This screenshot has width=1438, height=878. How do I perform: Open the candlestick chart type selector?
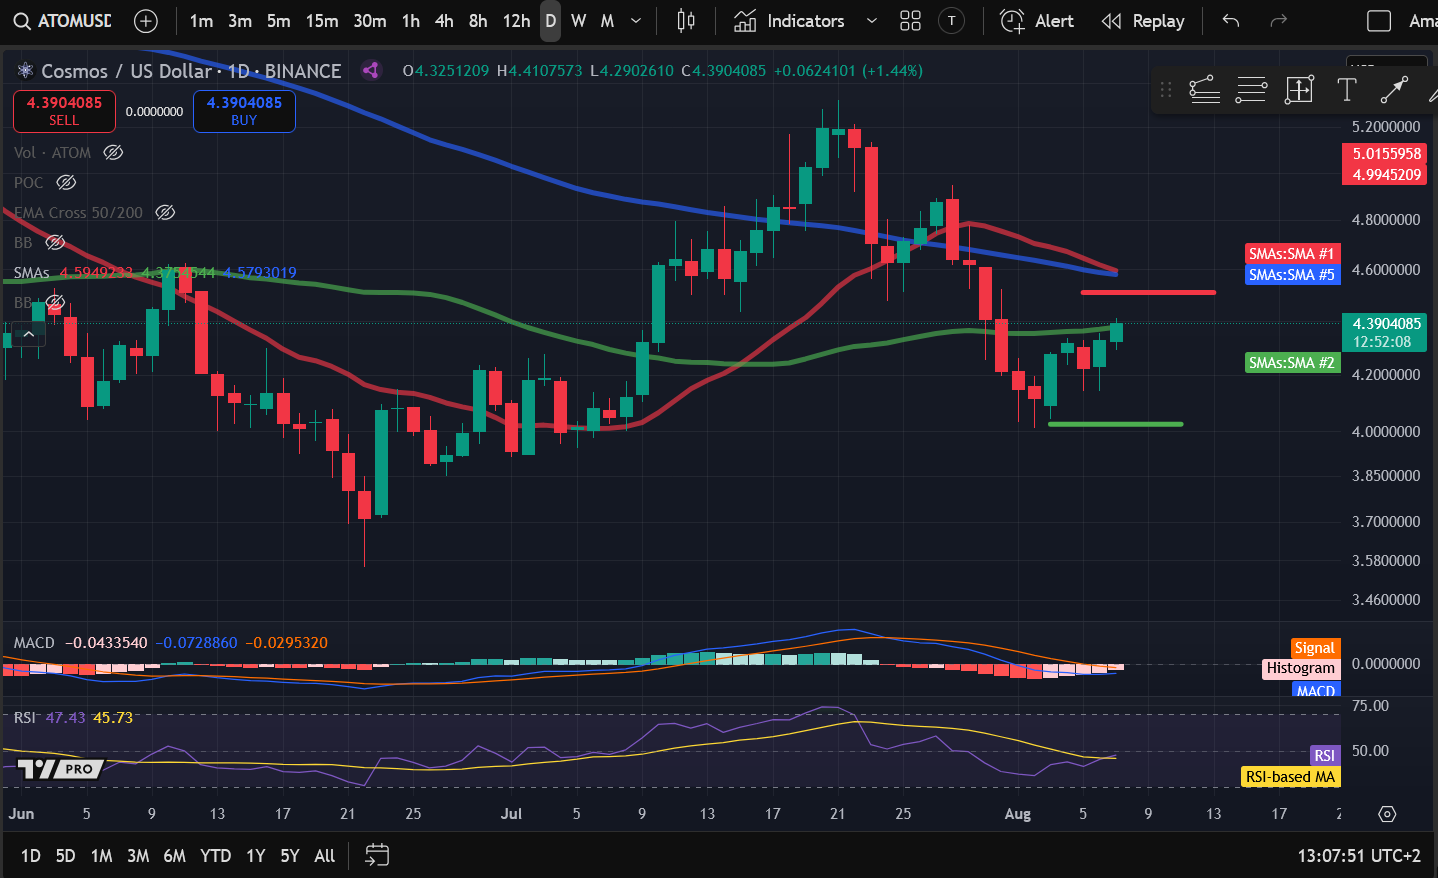[686, 21]
